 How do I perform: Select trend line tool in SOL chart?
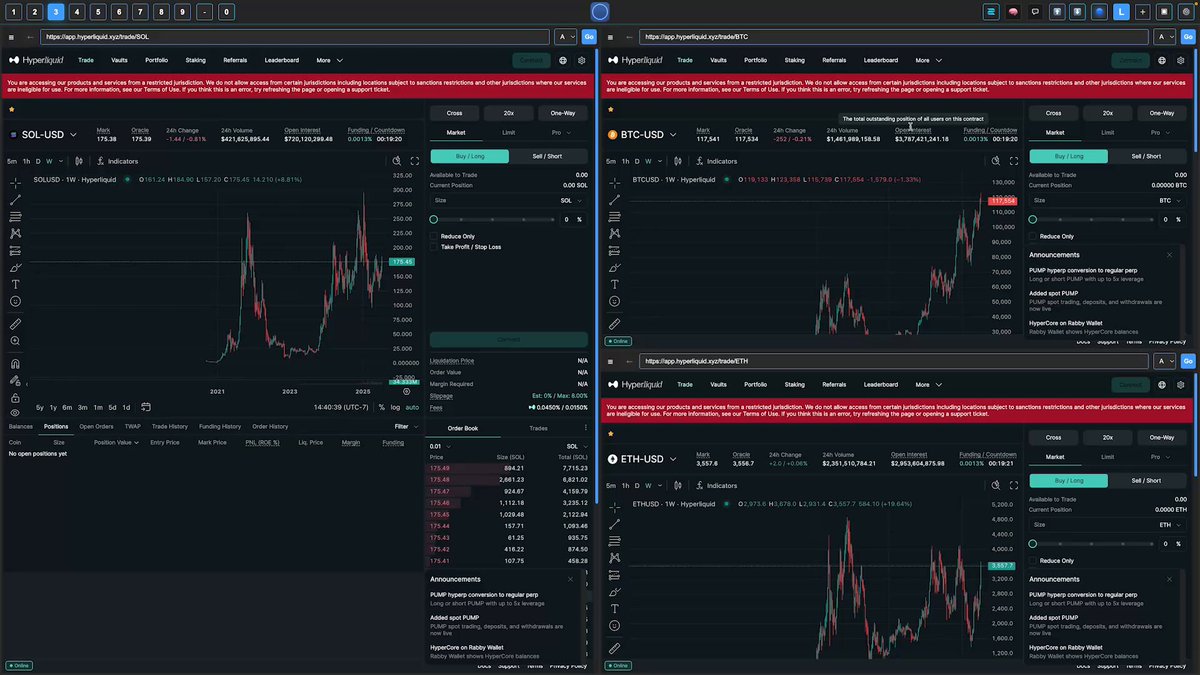[15, 199]
